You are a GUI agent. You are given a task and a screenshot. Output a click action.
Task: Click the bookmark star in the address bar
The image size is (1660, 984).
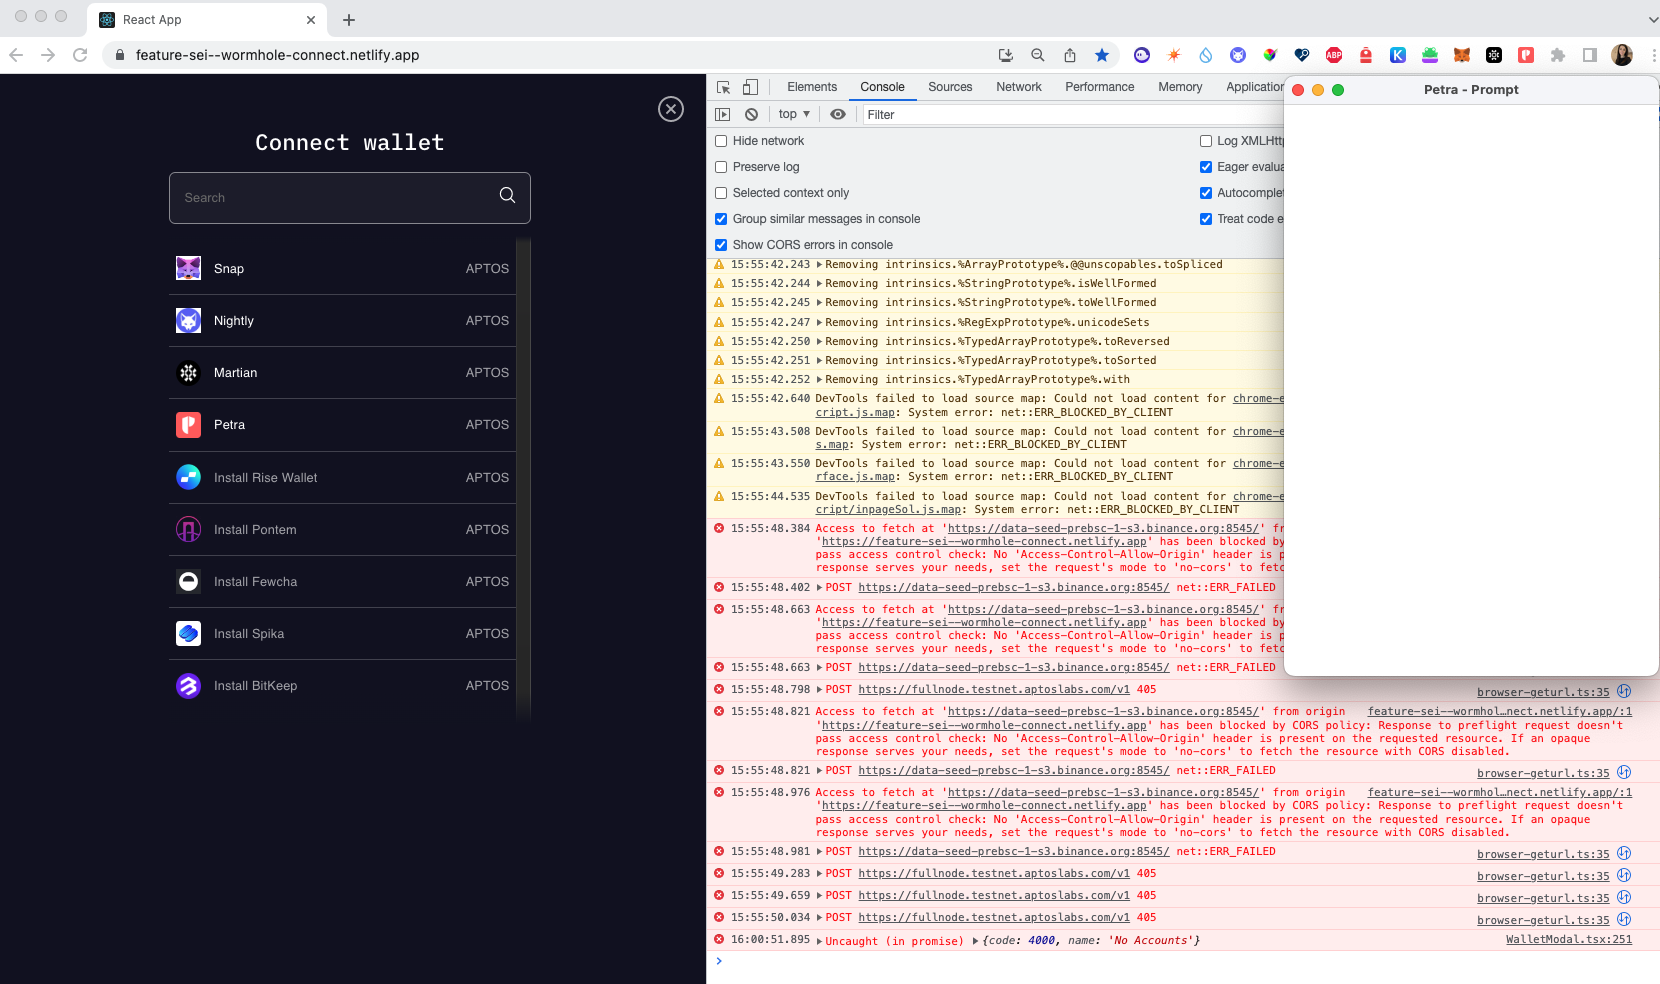(x=1101, y=55)
